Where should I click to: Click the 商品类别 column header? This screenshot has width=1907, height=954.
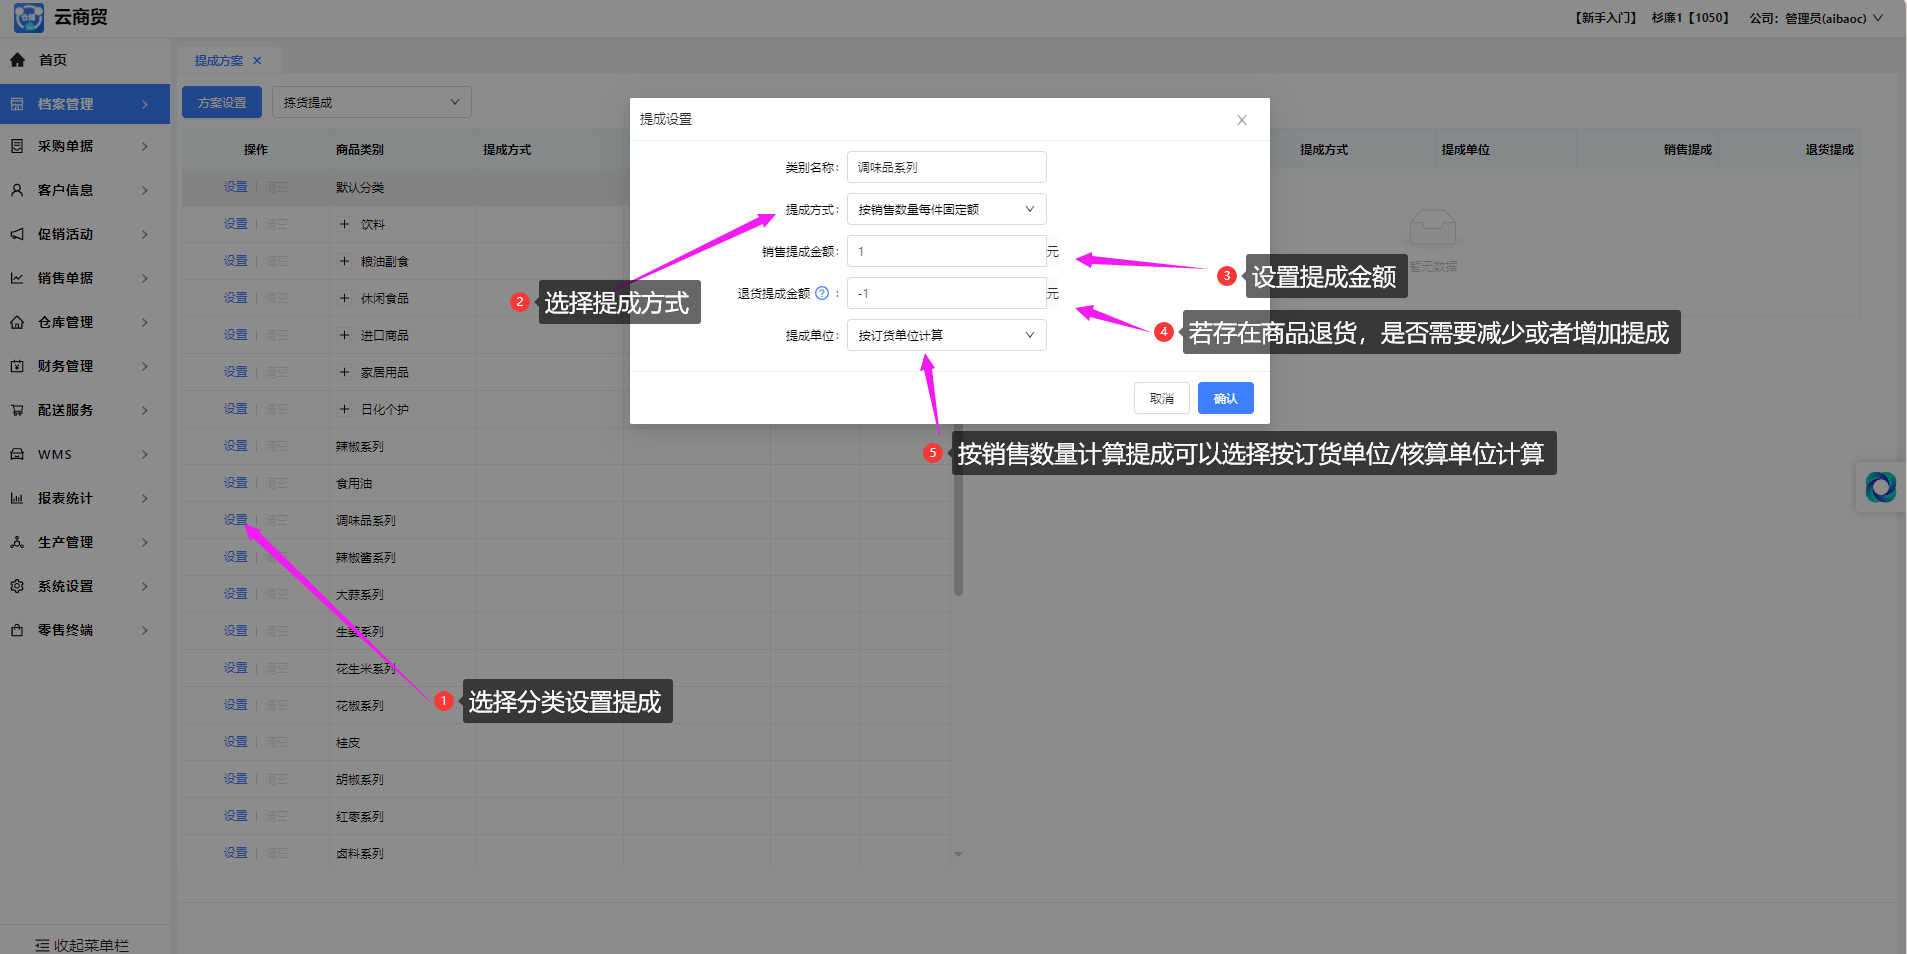pyautogui.click(x=360, y=149)
